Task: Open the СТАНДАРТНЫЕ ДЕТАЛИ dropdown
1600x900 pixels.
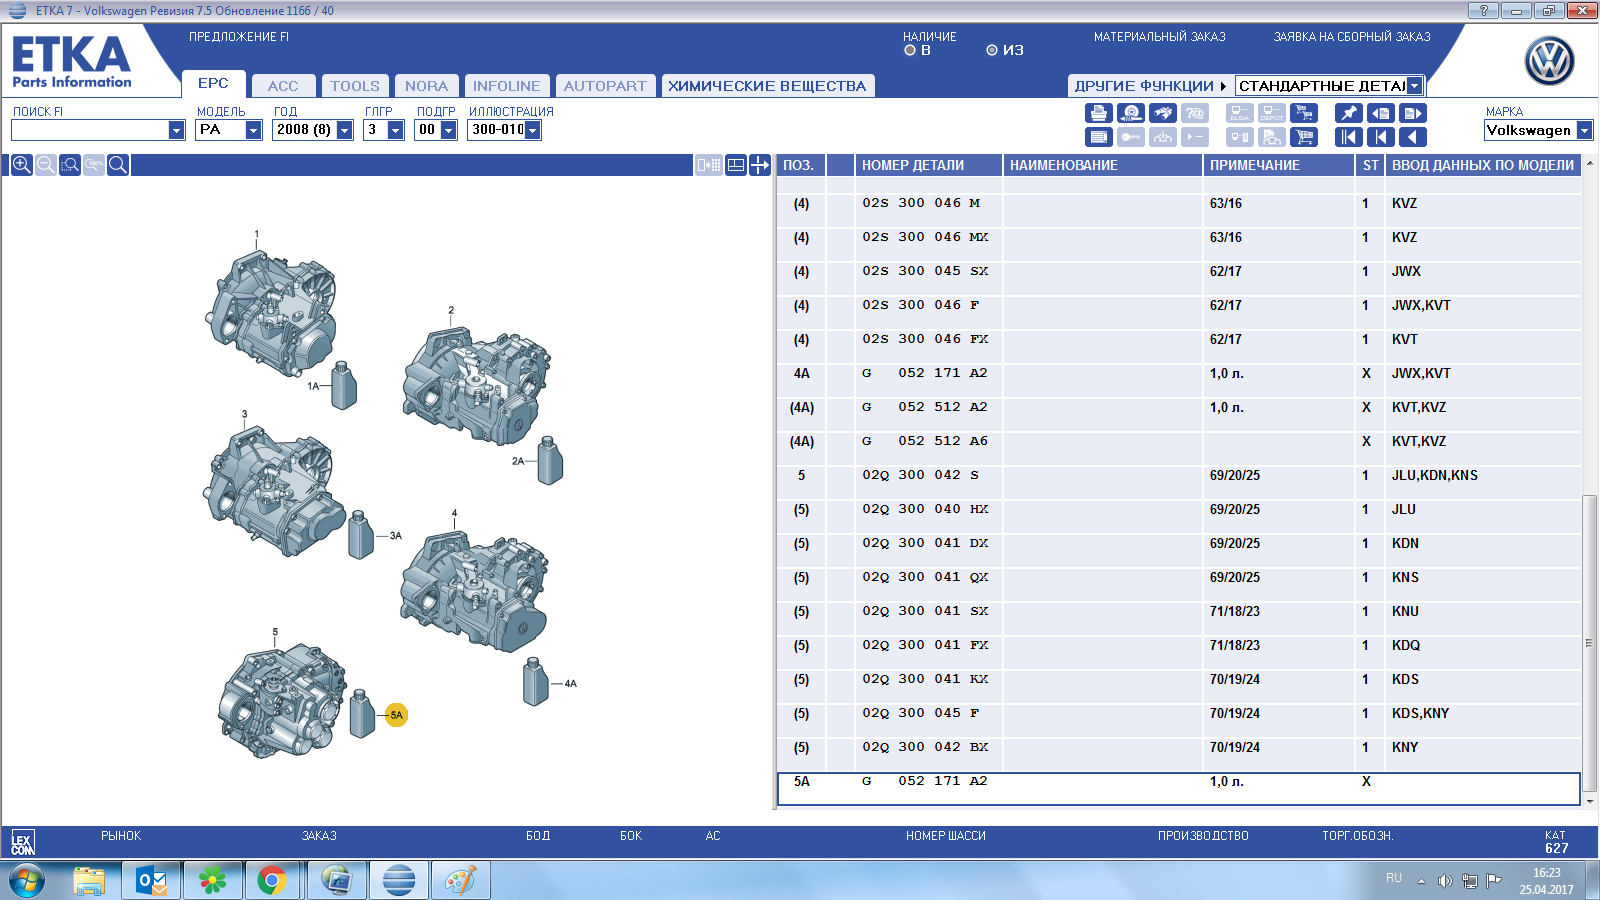Action: coord(1415,86)
